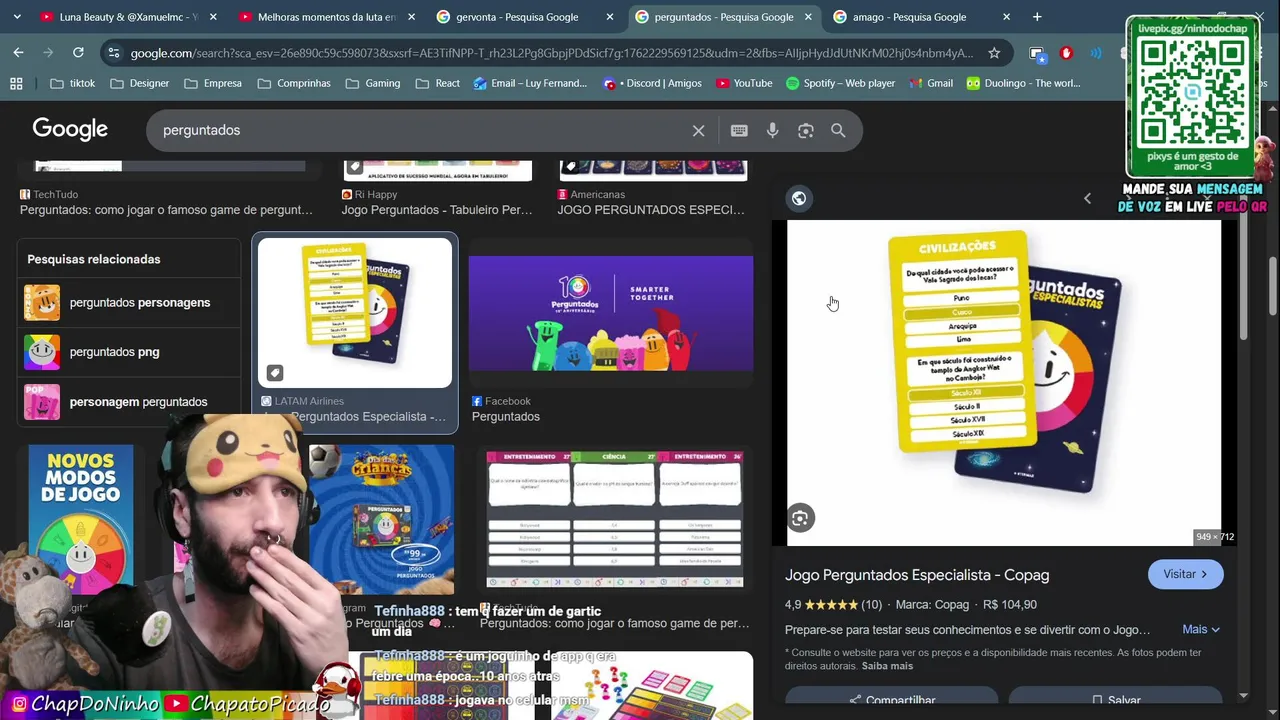Clear the search box with the X icon
Image resolution: width=1280 pixels, height=720 pixels.
698,130
